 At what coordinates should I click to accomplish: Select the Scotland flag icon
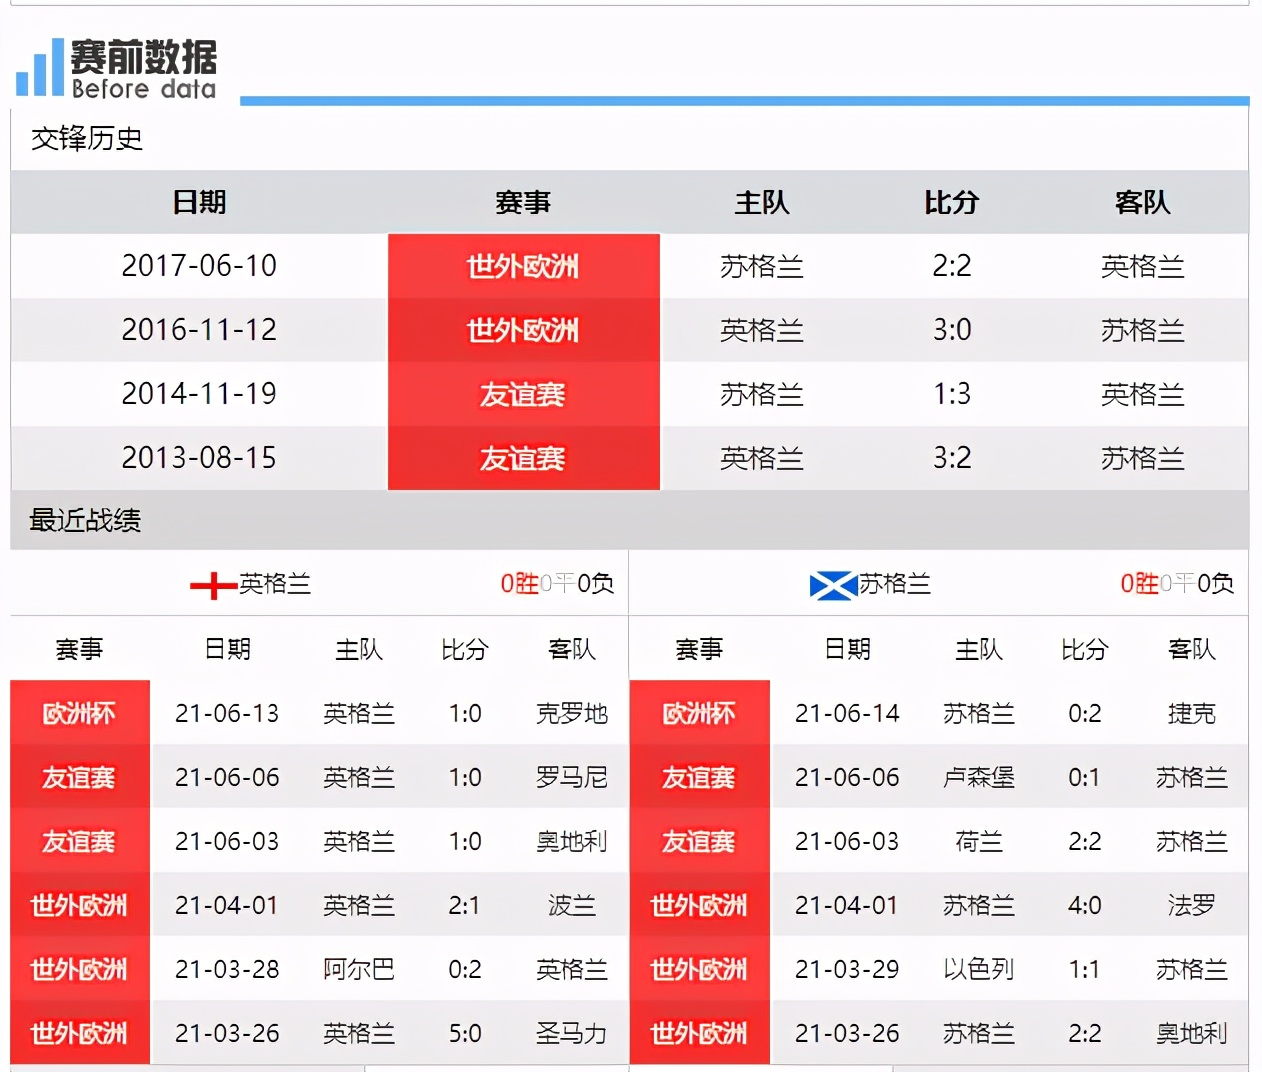828,584
